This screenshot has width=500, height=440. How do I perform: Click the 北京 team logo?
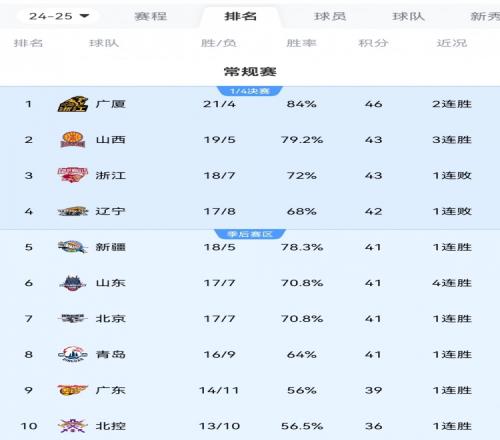click(73, 319)
